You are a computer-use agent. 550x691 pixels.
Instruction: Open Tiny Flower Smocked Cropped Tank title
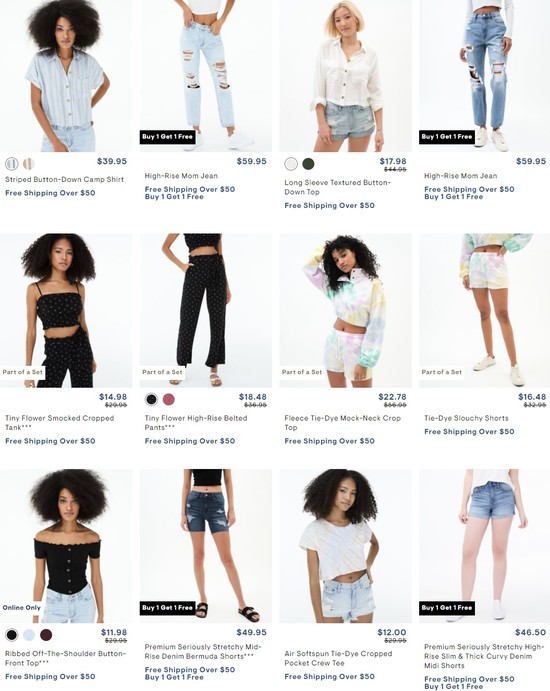(59, 423)
